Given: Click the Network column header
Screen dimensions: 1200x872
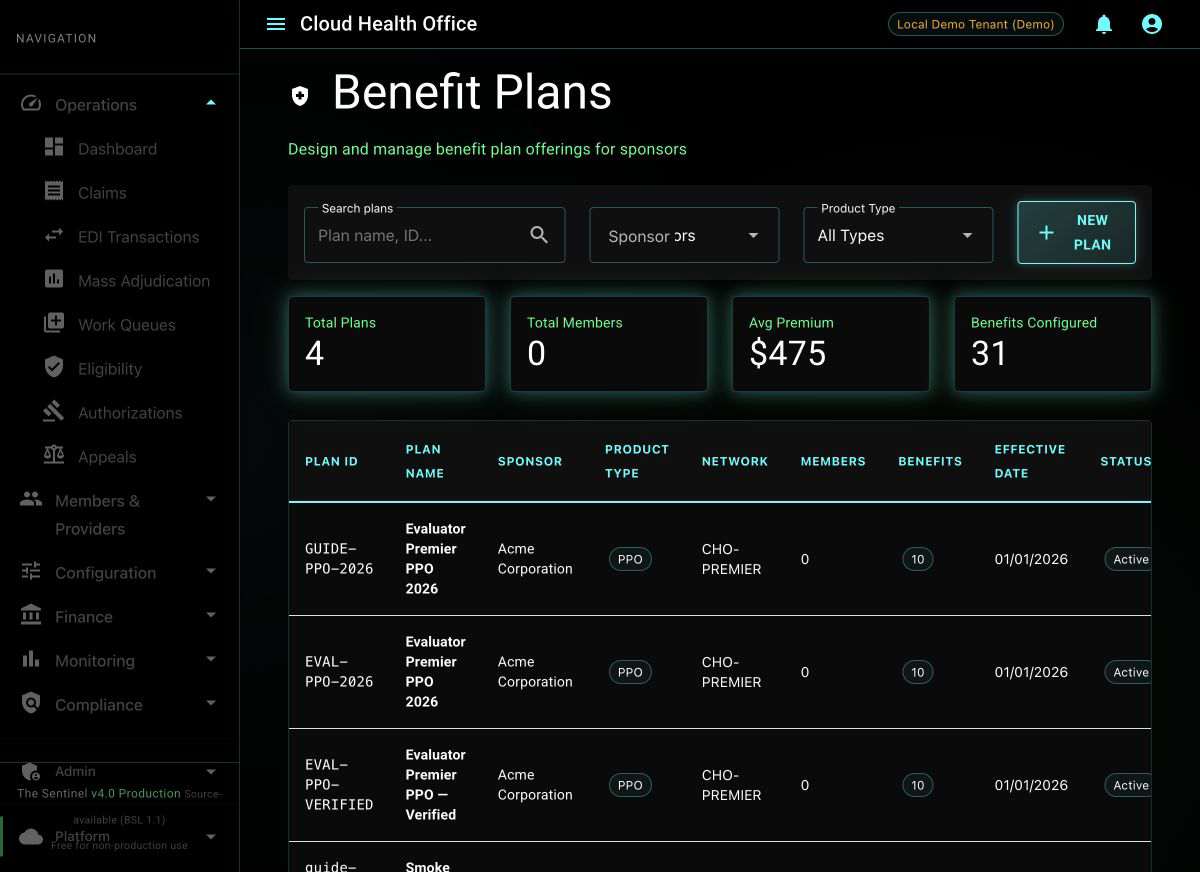Looking at the screenshot, I should pyautogui.click(x=735, y=461).
